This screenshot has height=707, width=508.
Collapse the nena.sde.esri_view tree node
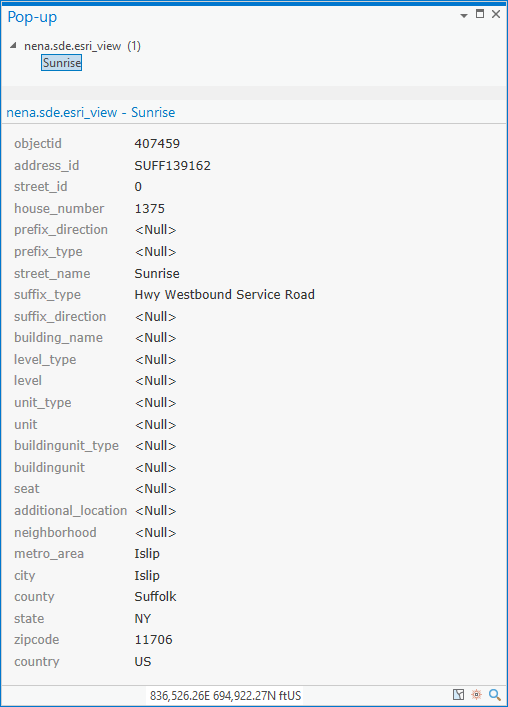pos(14,45)
